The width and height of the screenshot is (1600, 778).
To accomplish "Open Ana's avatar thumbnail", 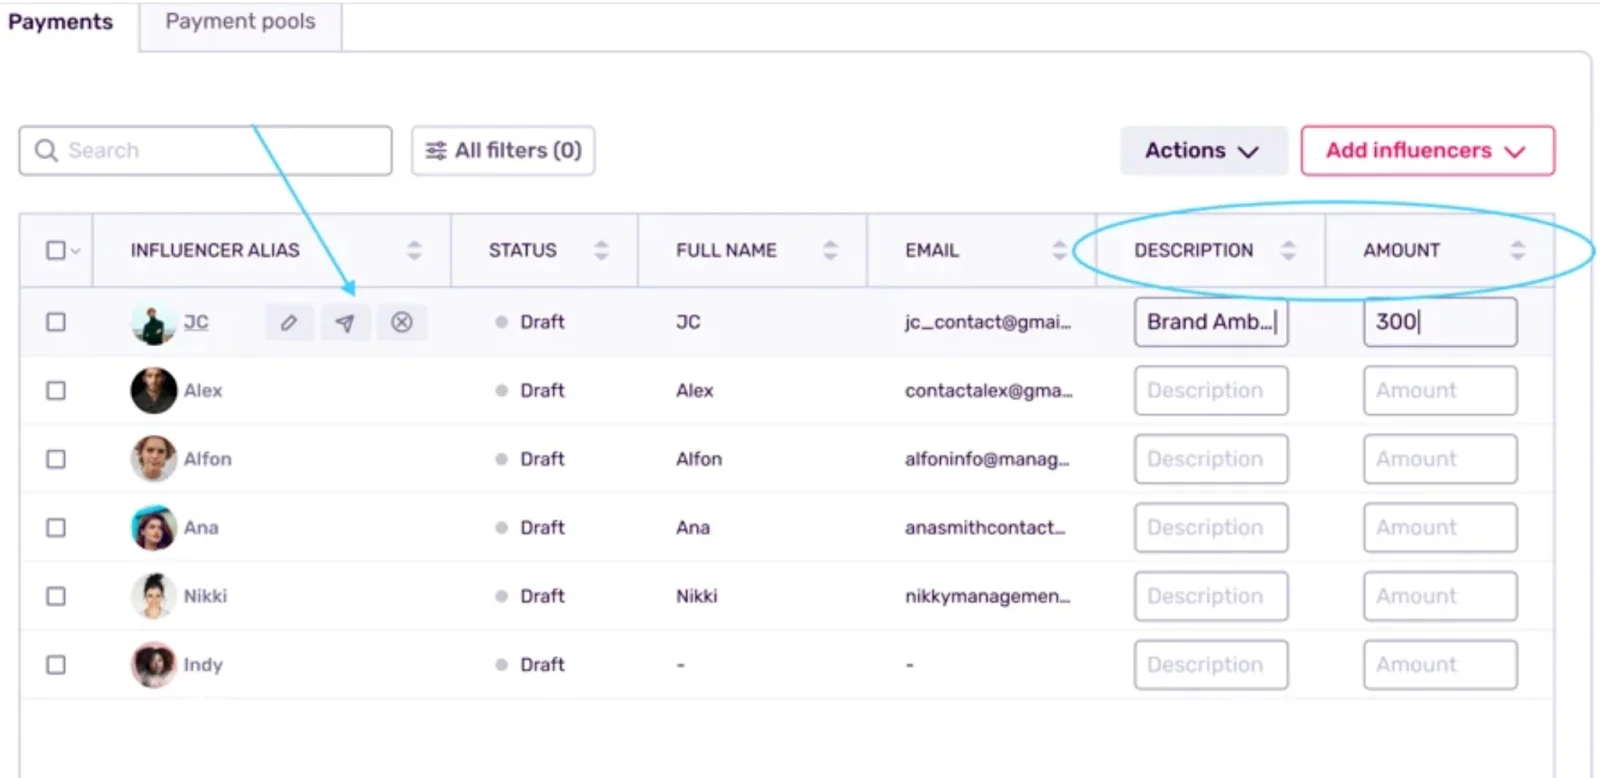I will pyautogui.click(x=153, y=527).
